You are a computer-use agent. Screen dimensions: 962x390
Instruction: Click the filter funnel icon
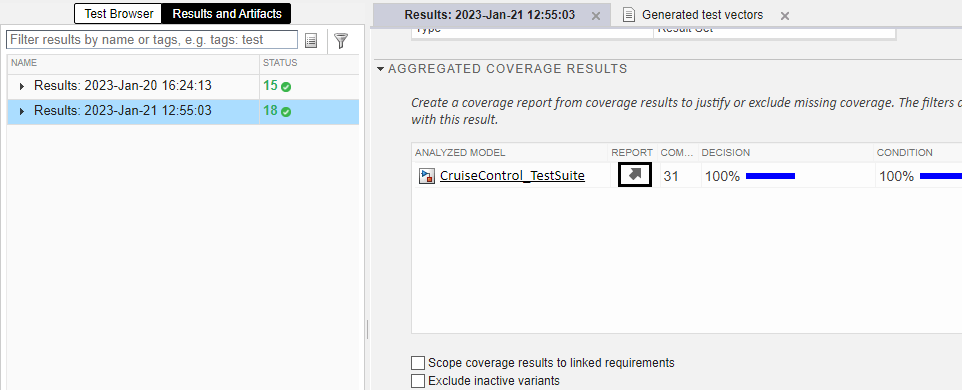(x=341, y=40)
